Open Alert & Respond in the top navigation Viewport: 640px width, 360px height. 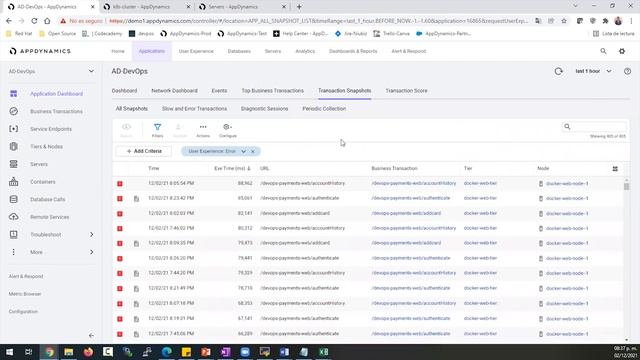[x=409, y=51]
